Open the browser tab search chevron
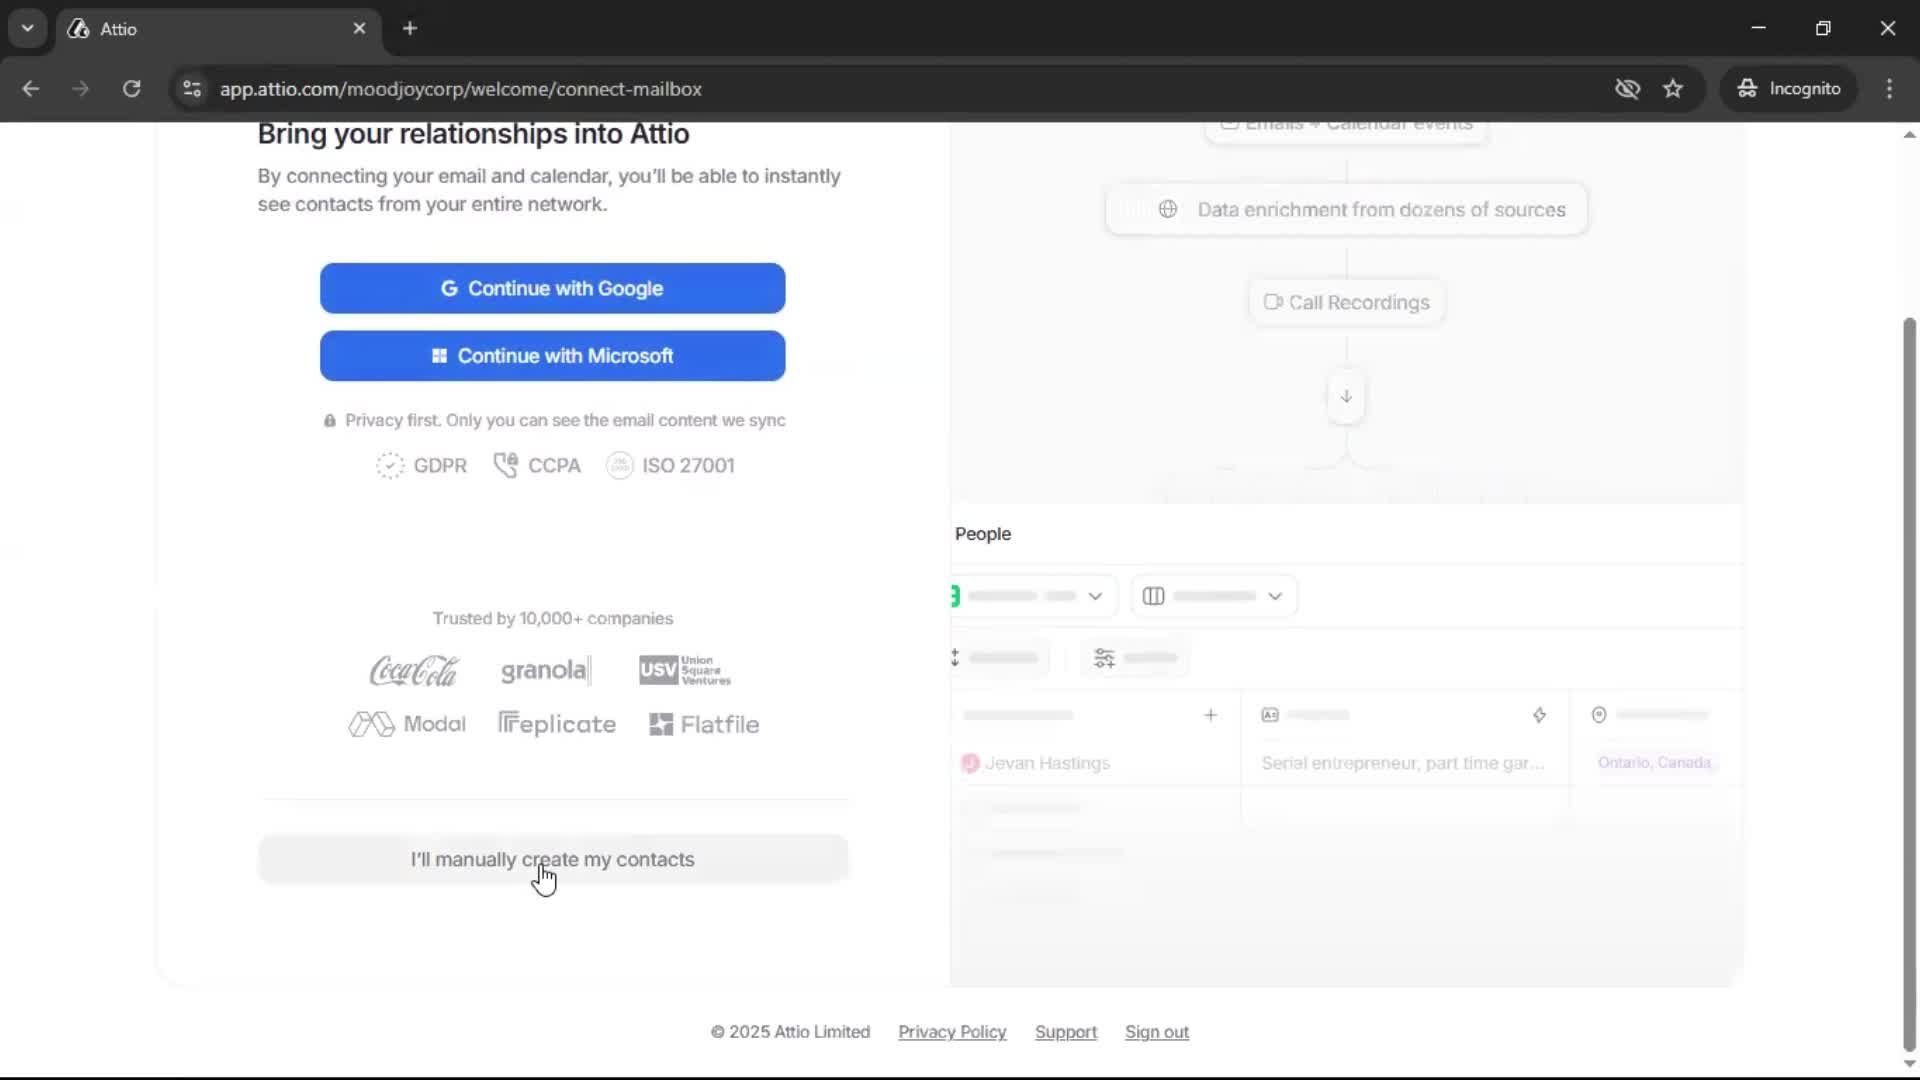The width and height of the screenshot is (1920, 1080). pyautogui.click(x=27, y=28)
